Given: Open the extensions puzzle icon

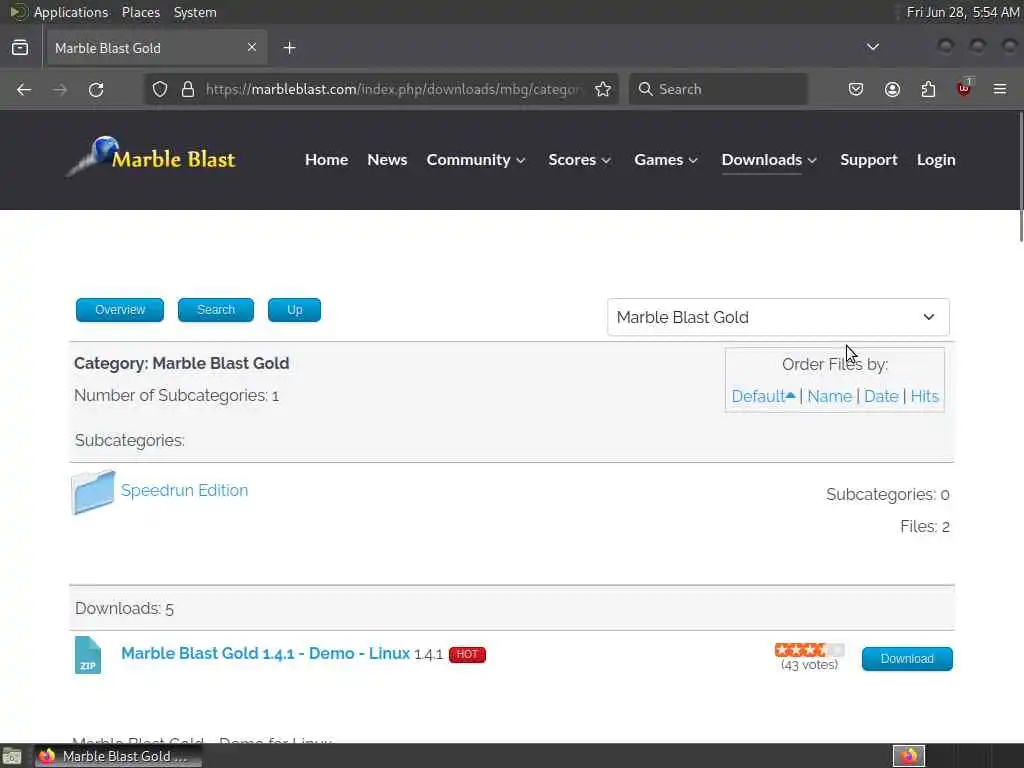Looking at the screenshot, I should (x=928, y=89).
